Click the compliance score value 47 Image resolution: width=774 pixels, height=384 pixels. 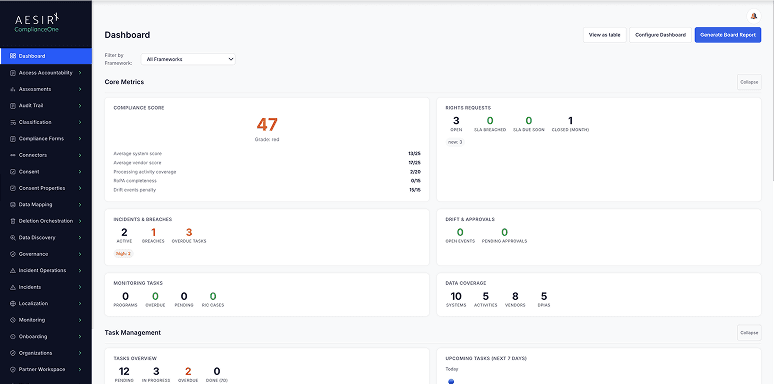pos(267,124)
